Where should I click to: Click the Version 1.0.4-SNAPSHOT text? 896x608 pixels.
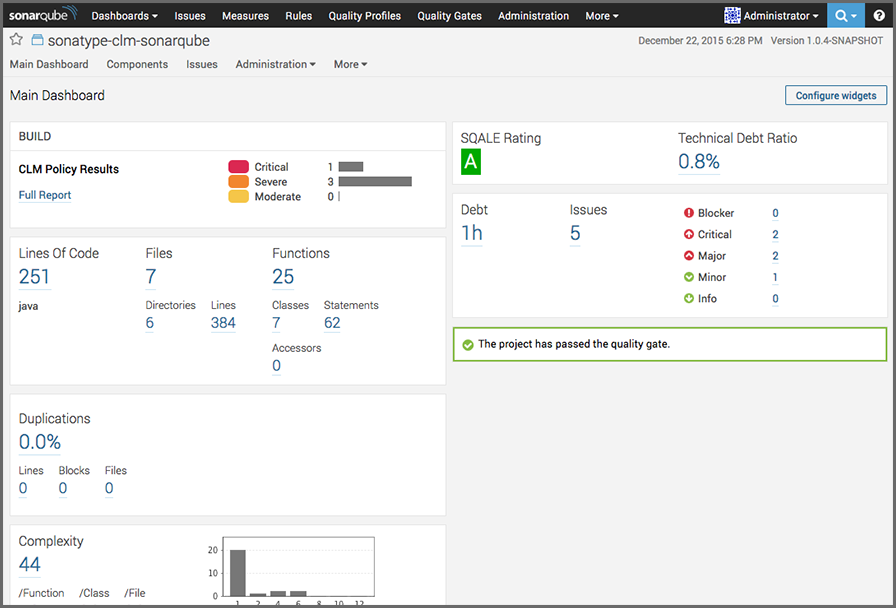[827, 41]
